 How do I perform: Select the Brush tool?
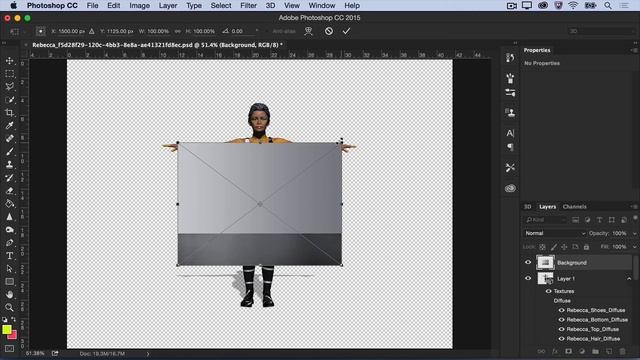click(x=9, y=152)
